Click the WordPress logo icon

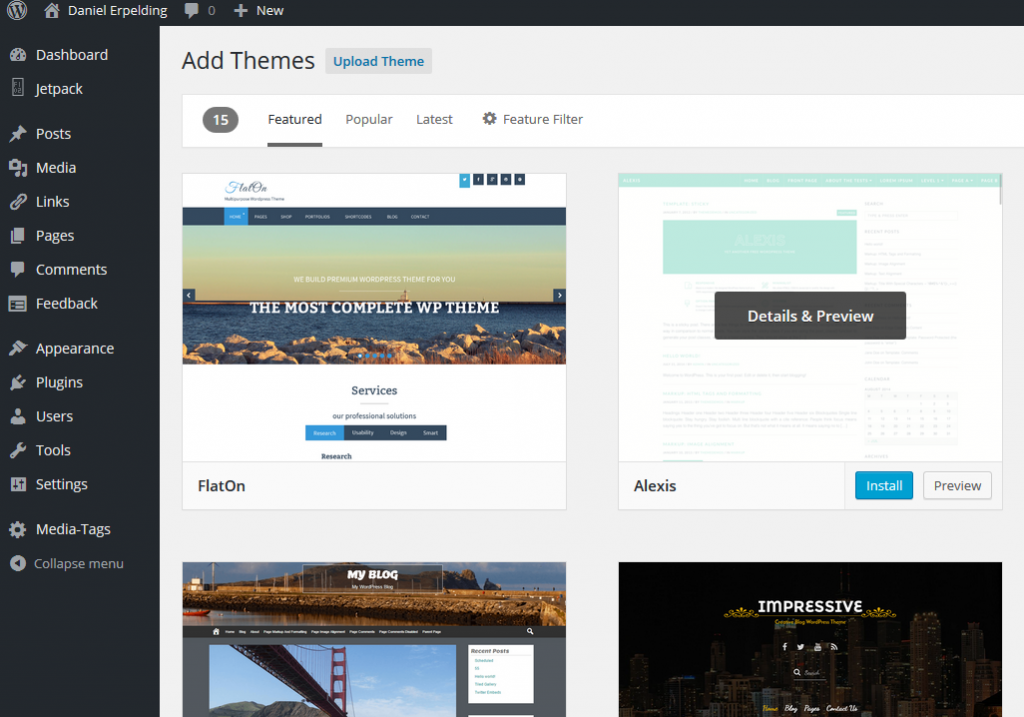pyautogui.click(x=17, y=11)
